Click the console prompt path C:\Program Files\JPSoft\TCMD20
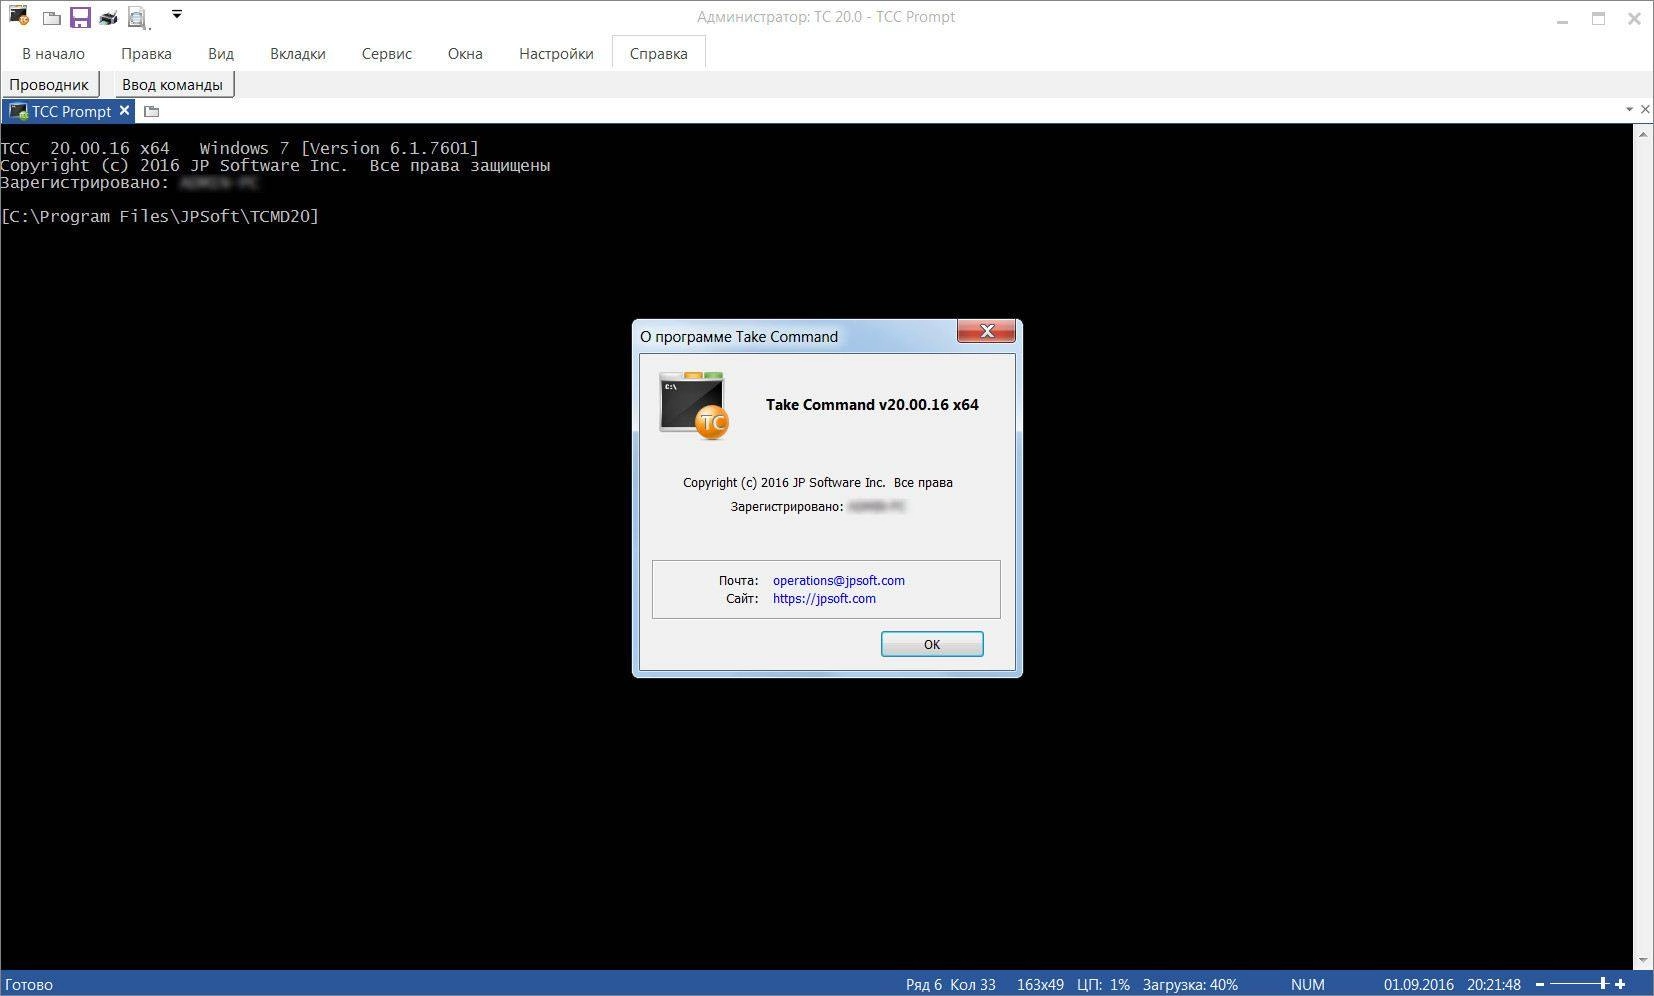This screenshot has width=1654, height=996. pyautogui.click(x=160, y=216)
